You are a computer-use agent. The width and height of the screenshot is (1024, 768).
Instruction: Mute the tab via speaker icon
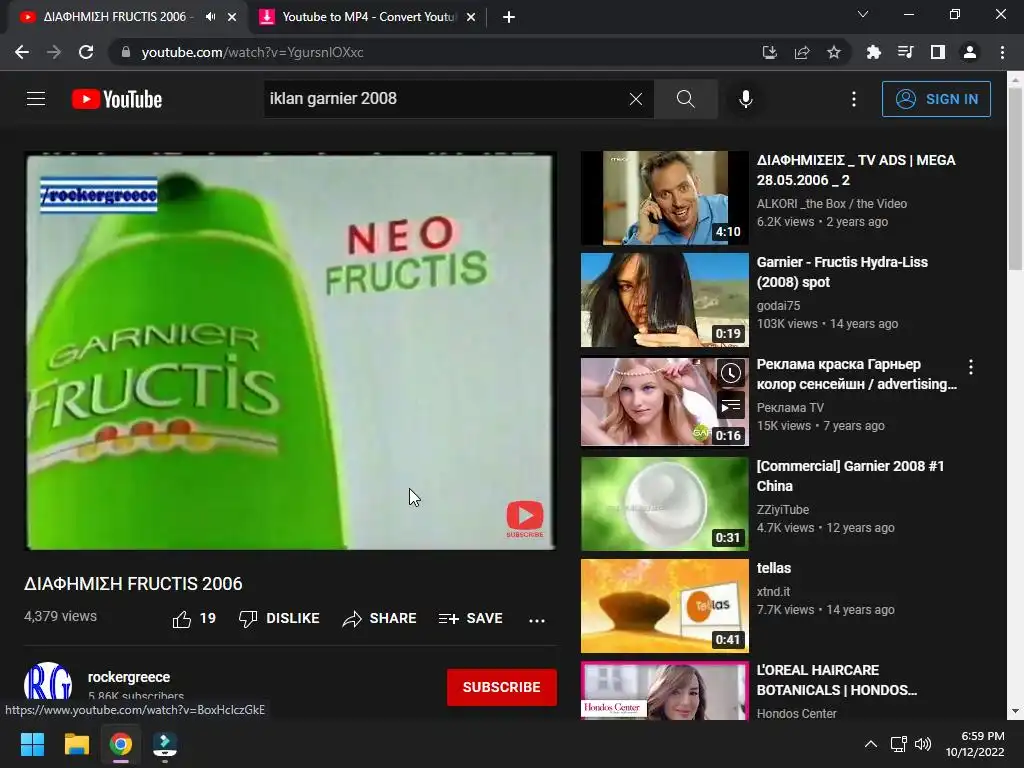tap(210, 17)
